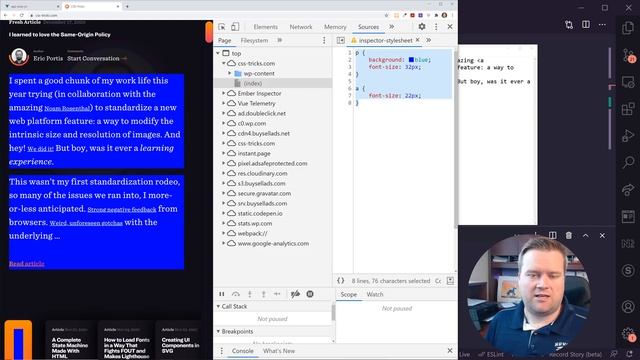Show more open files chevron
The height and width of the screenshot is (360, 640).
[429, 40]
